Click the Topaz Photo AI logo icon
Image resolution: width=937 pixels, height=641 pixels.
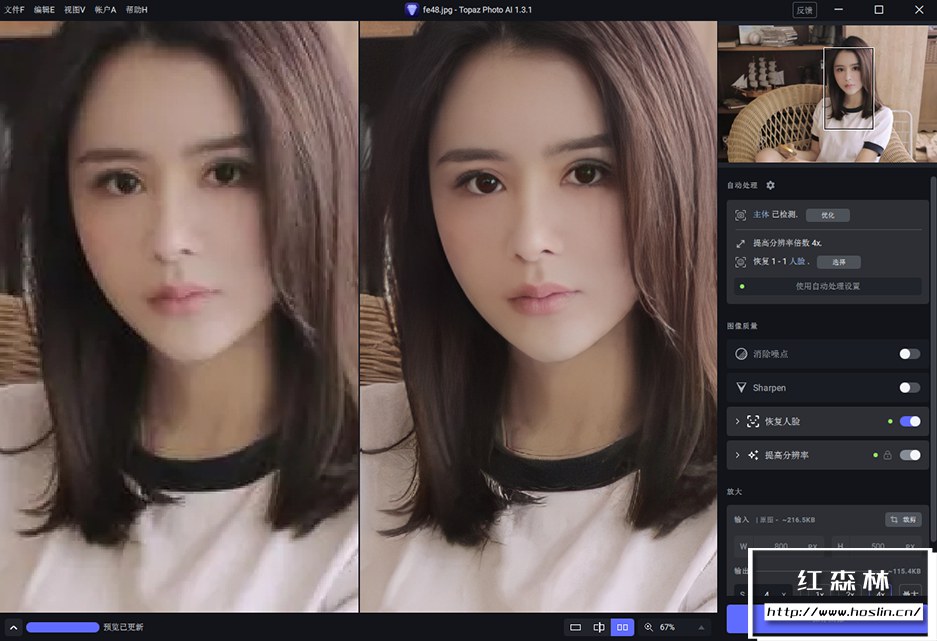(411, 10)
